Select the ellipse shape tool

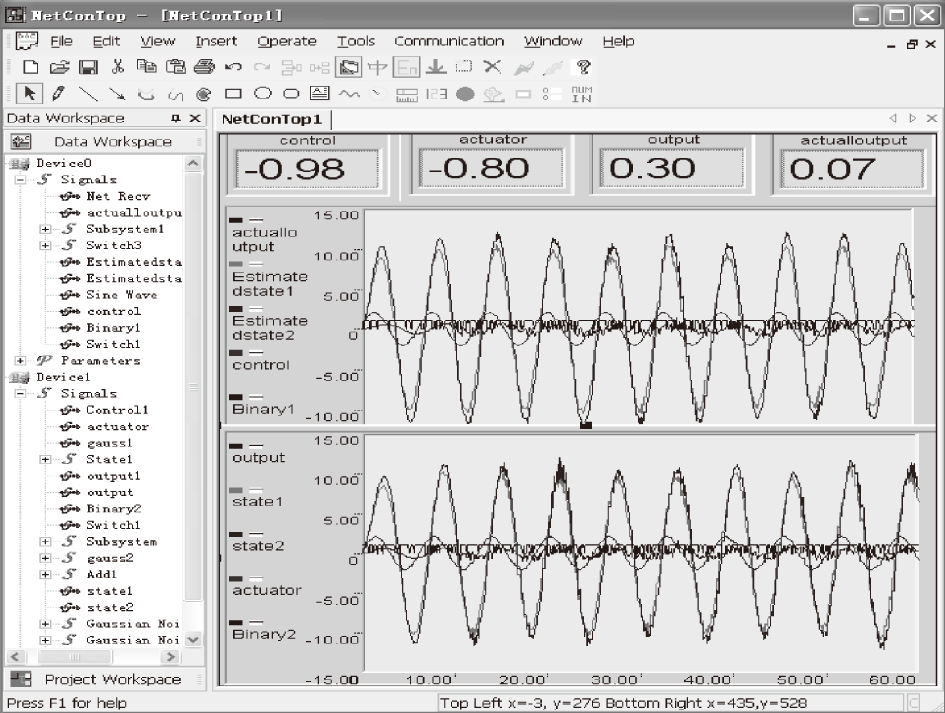point(263,93)
